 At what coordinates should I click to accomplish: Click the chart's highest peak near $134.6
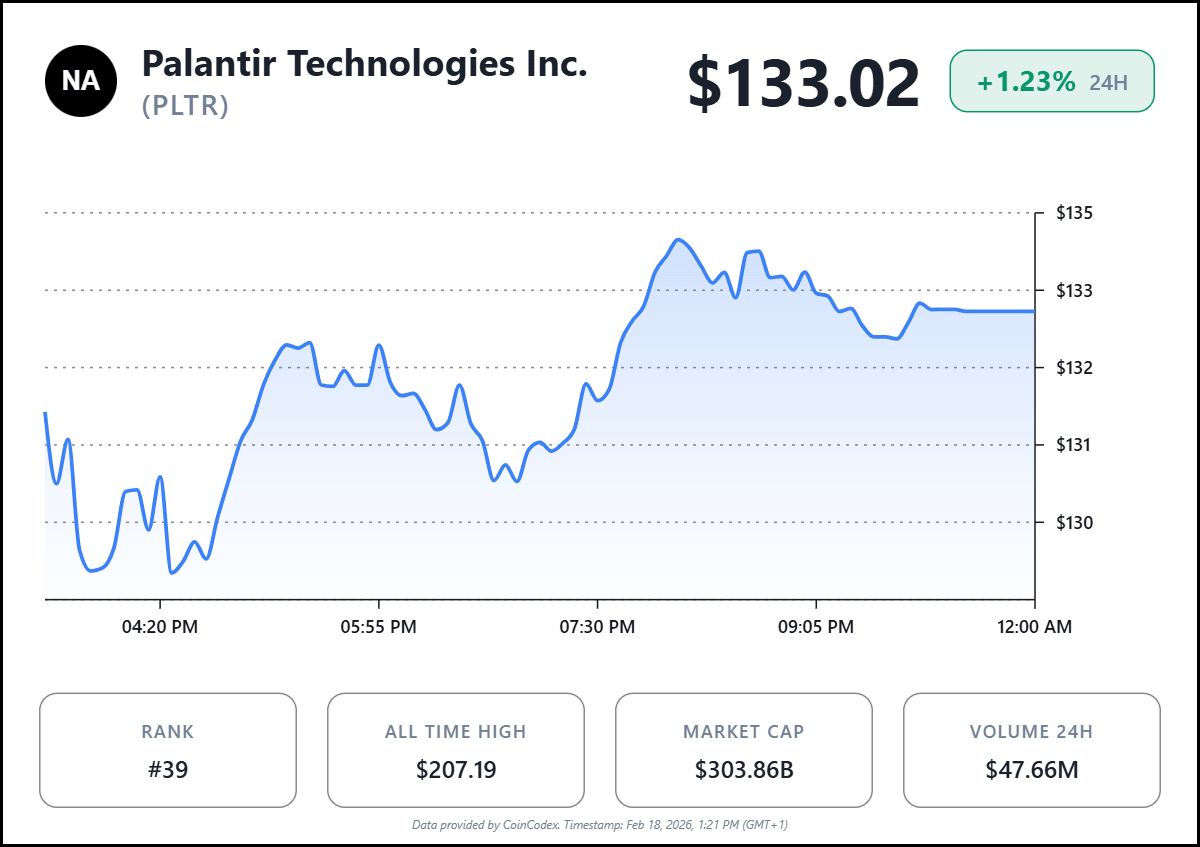click(x=679, y=240)
